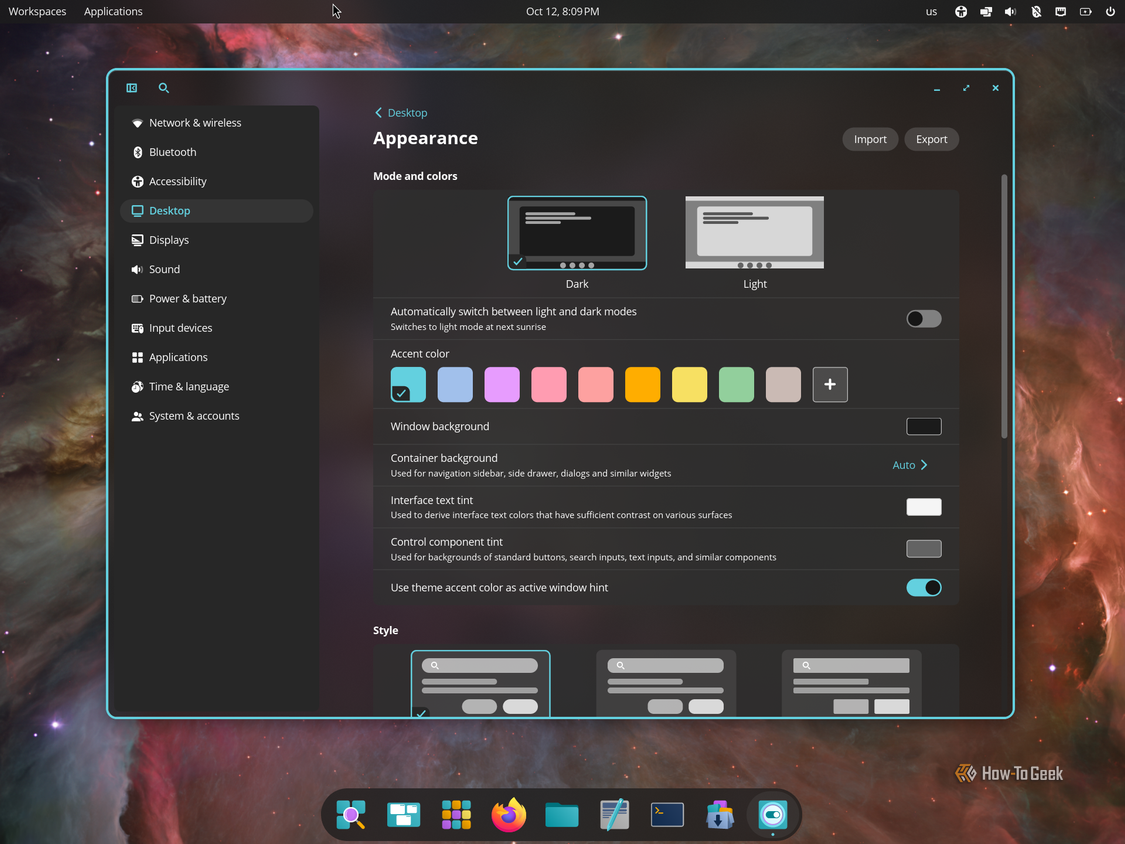Select the beige accent color
Viewport: 1125px width, 844px height.
pyautogui.click(x=783, y=384)
